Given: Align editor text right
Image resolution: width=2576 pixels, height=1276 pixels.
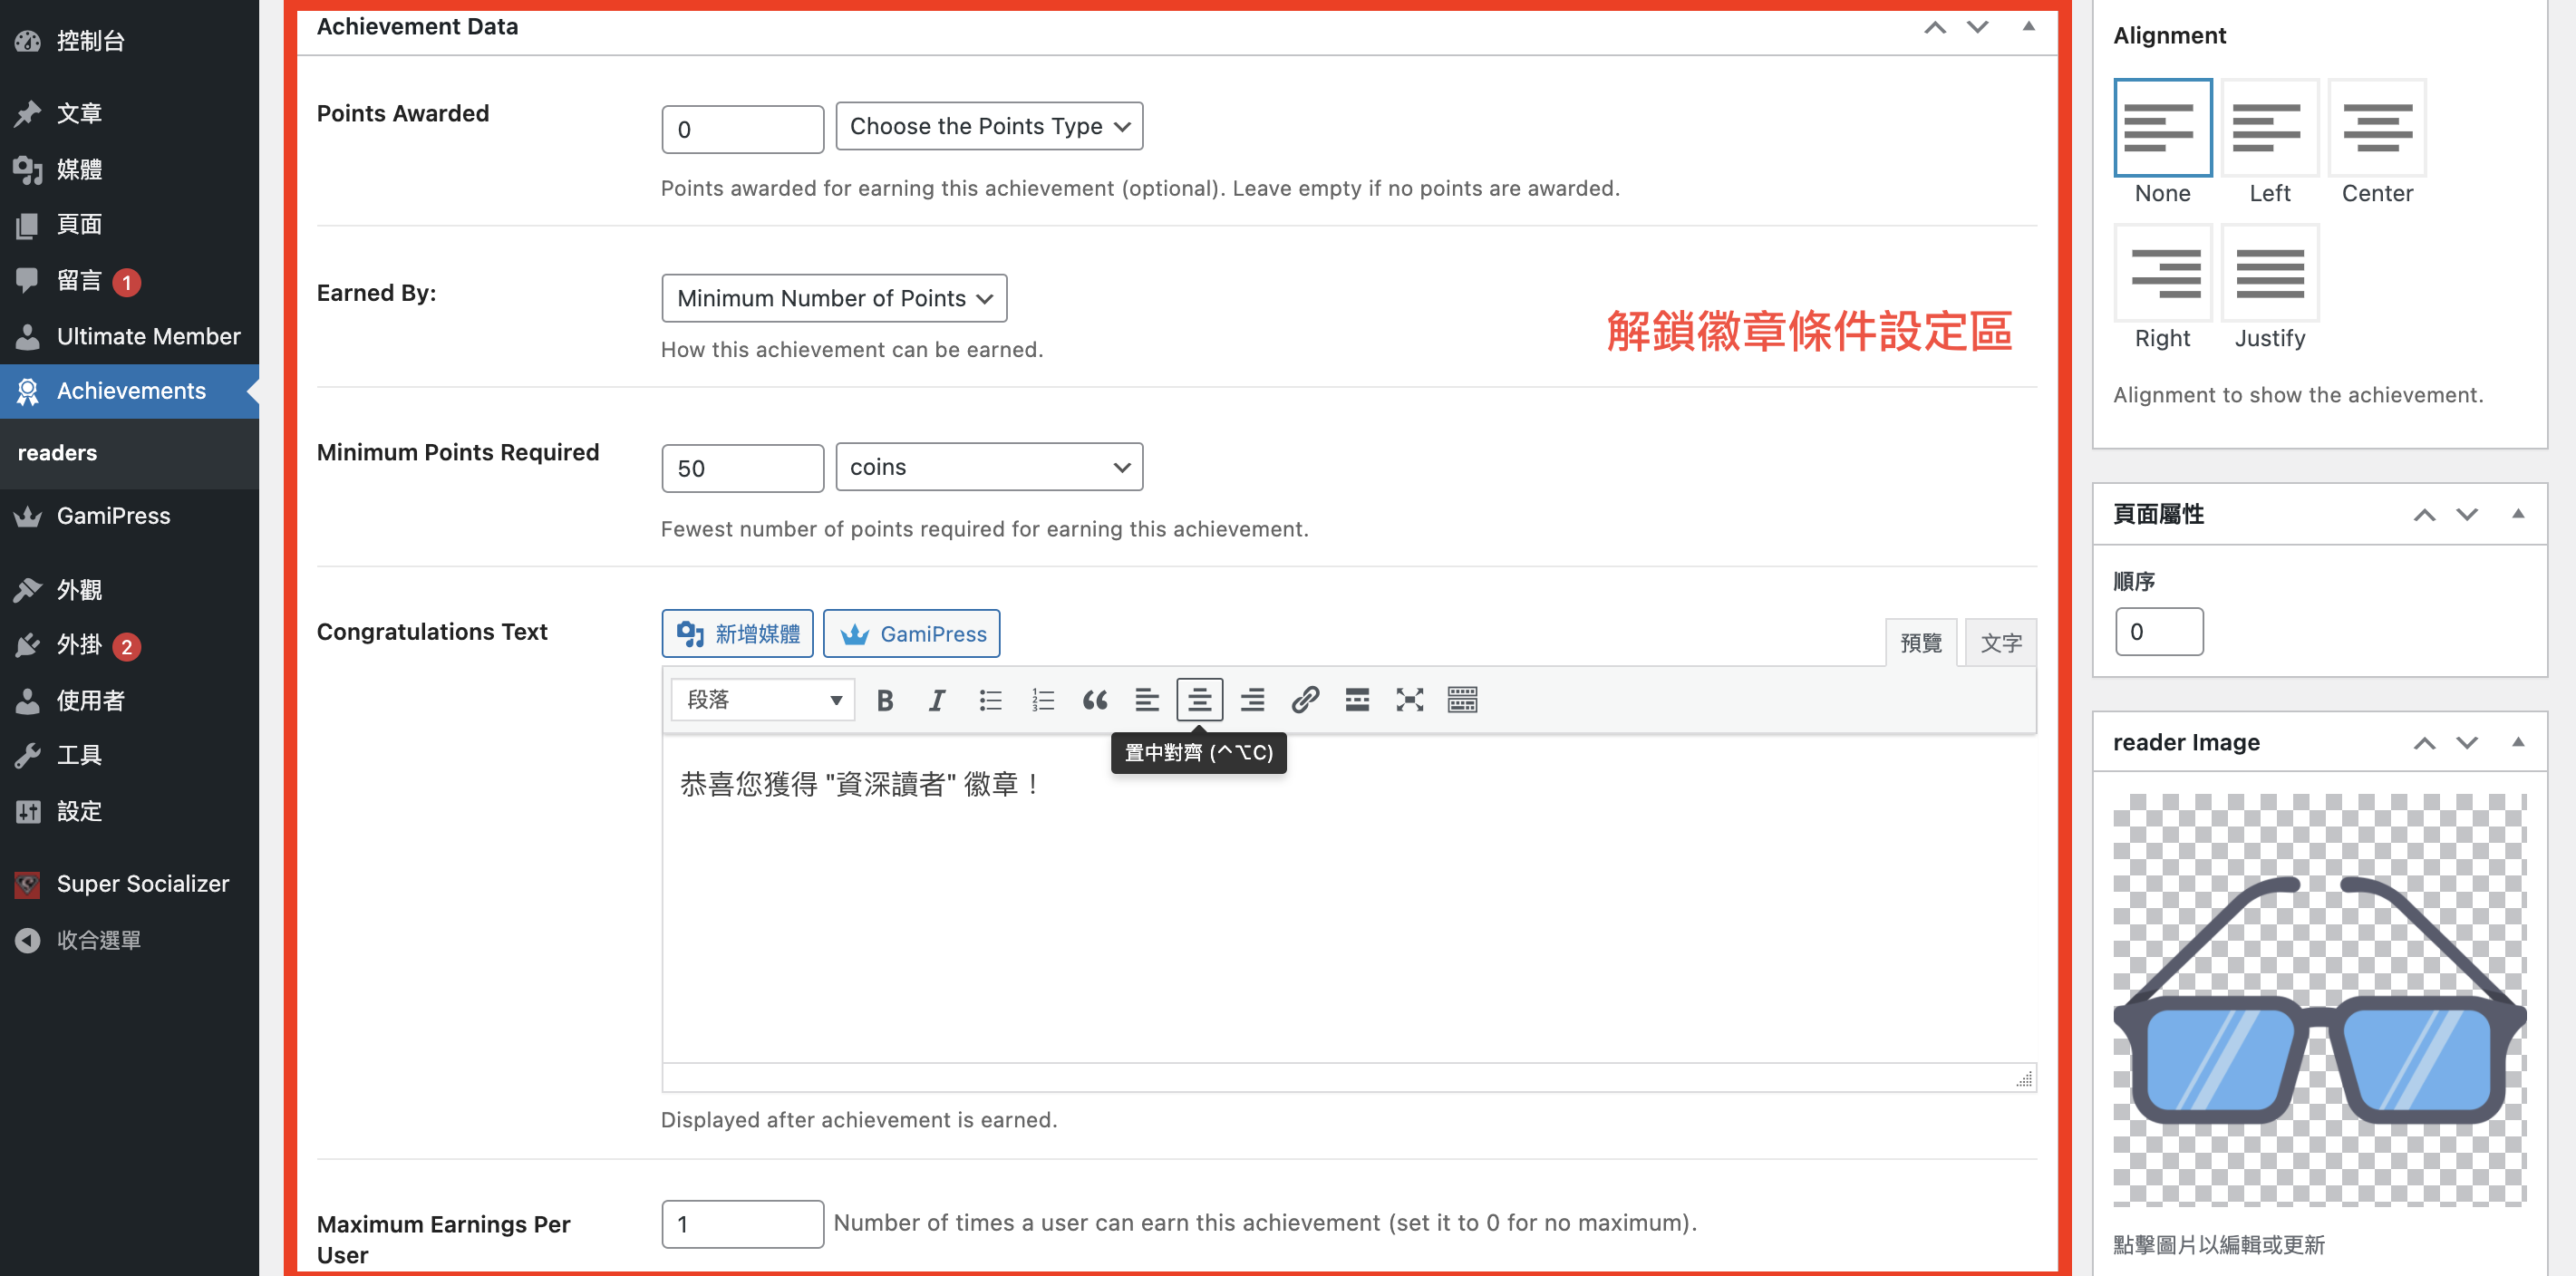Looking at the screenshot, I should (1252, 700).
